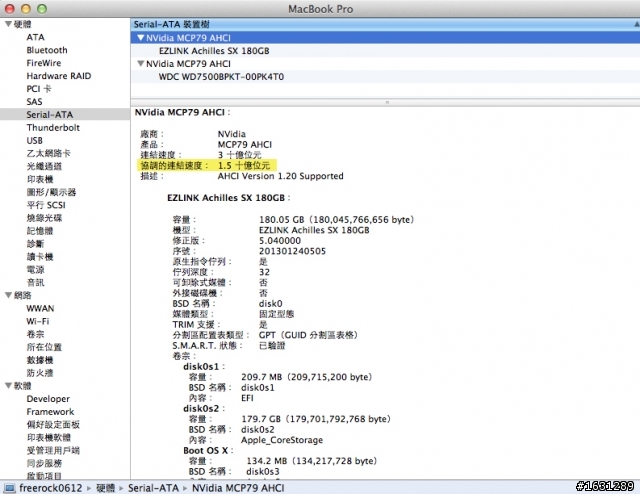Select second NVidia MCP79 AHCI controller row
This screenshot has height=494, width=640.
(x=385, y=64)
